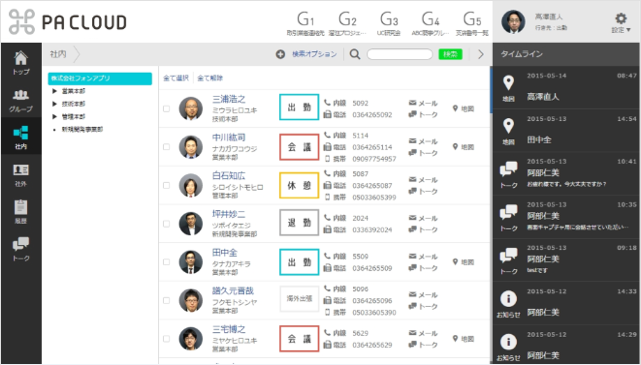Open the トーク chat sidebar icon
The width and height of the screenshot is (641, 365).
(21, 249)
